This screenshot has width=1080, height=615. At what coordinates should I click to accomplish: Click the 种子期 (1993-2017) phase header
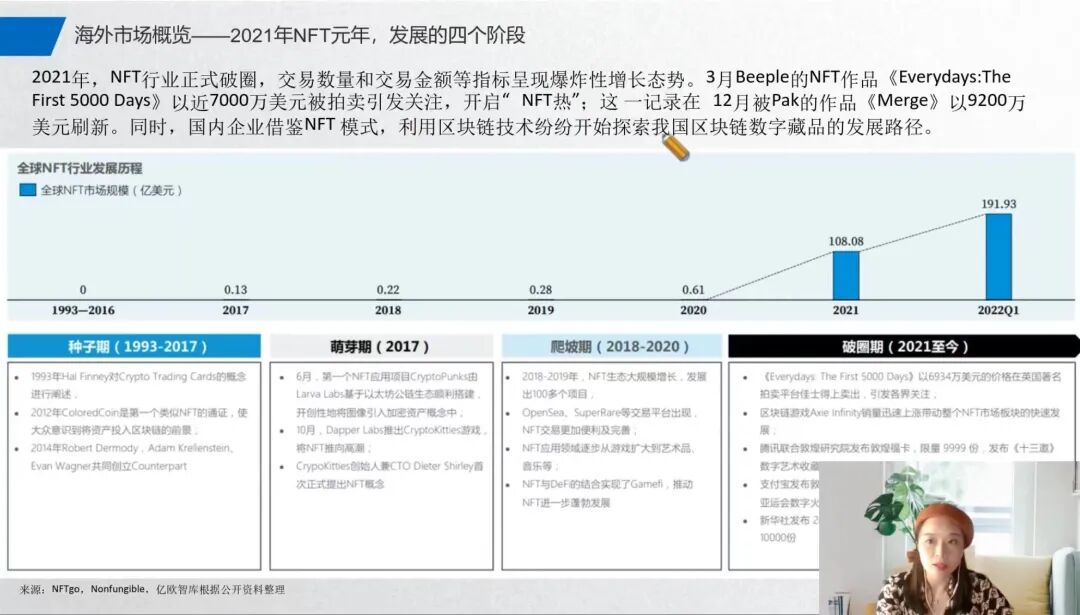137,345
